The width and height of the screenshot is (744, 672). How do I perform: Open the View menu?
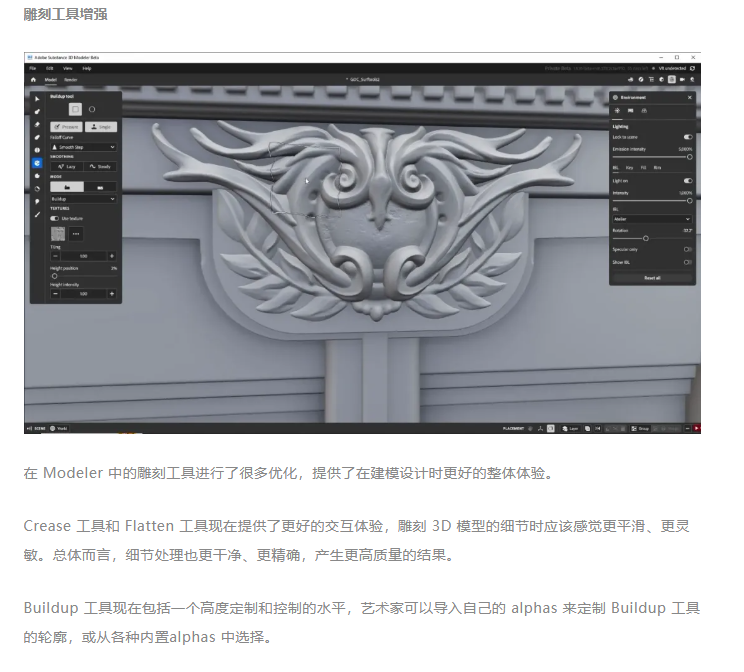[68, 68]
